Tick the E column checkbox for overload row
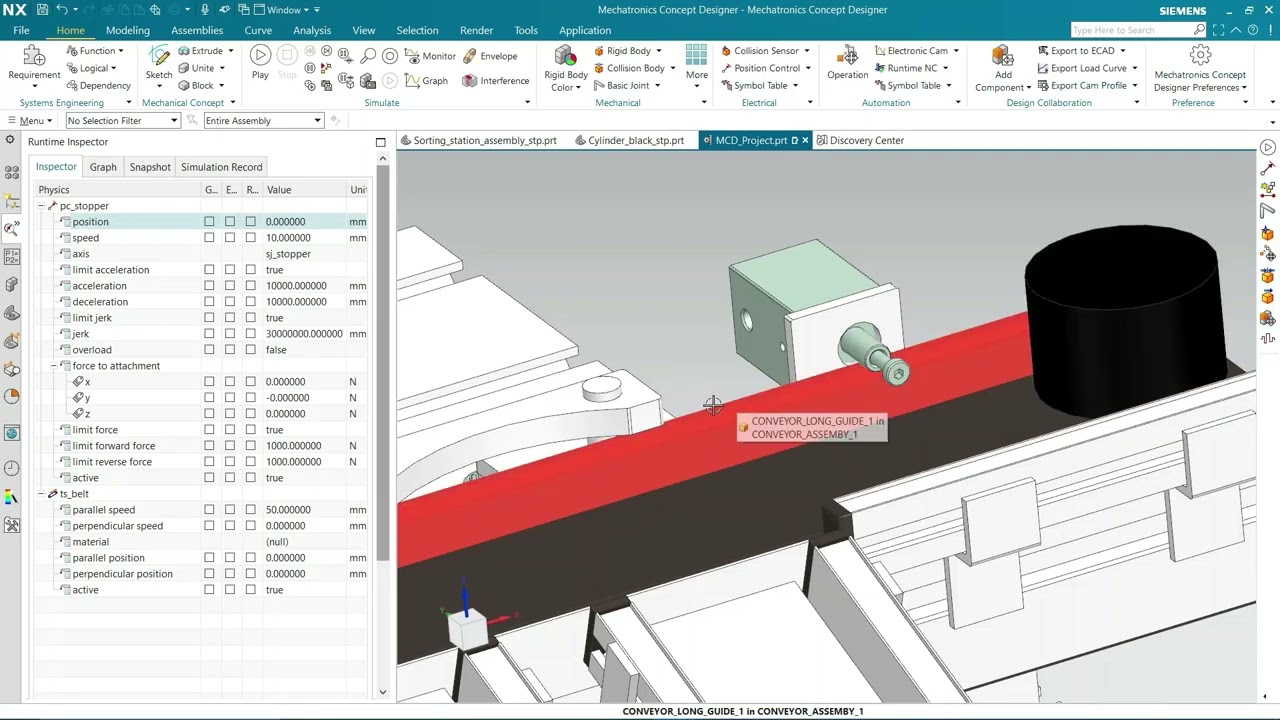Viewport: 1280px width, 720px height. click(230, 350)
